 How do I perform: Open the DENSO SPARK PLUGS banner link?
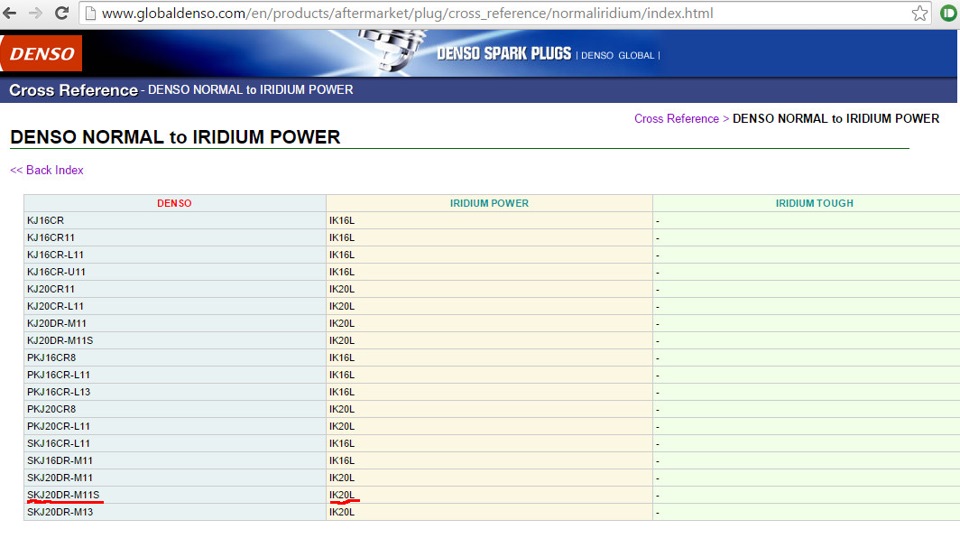[x=503, y=54]
